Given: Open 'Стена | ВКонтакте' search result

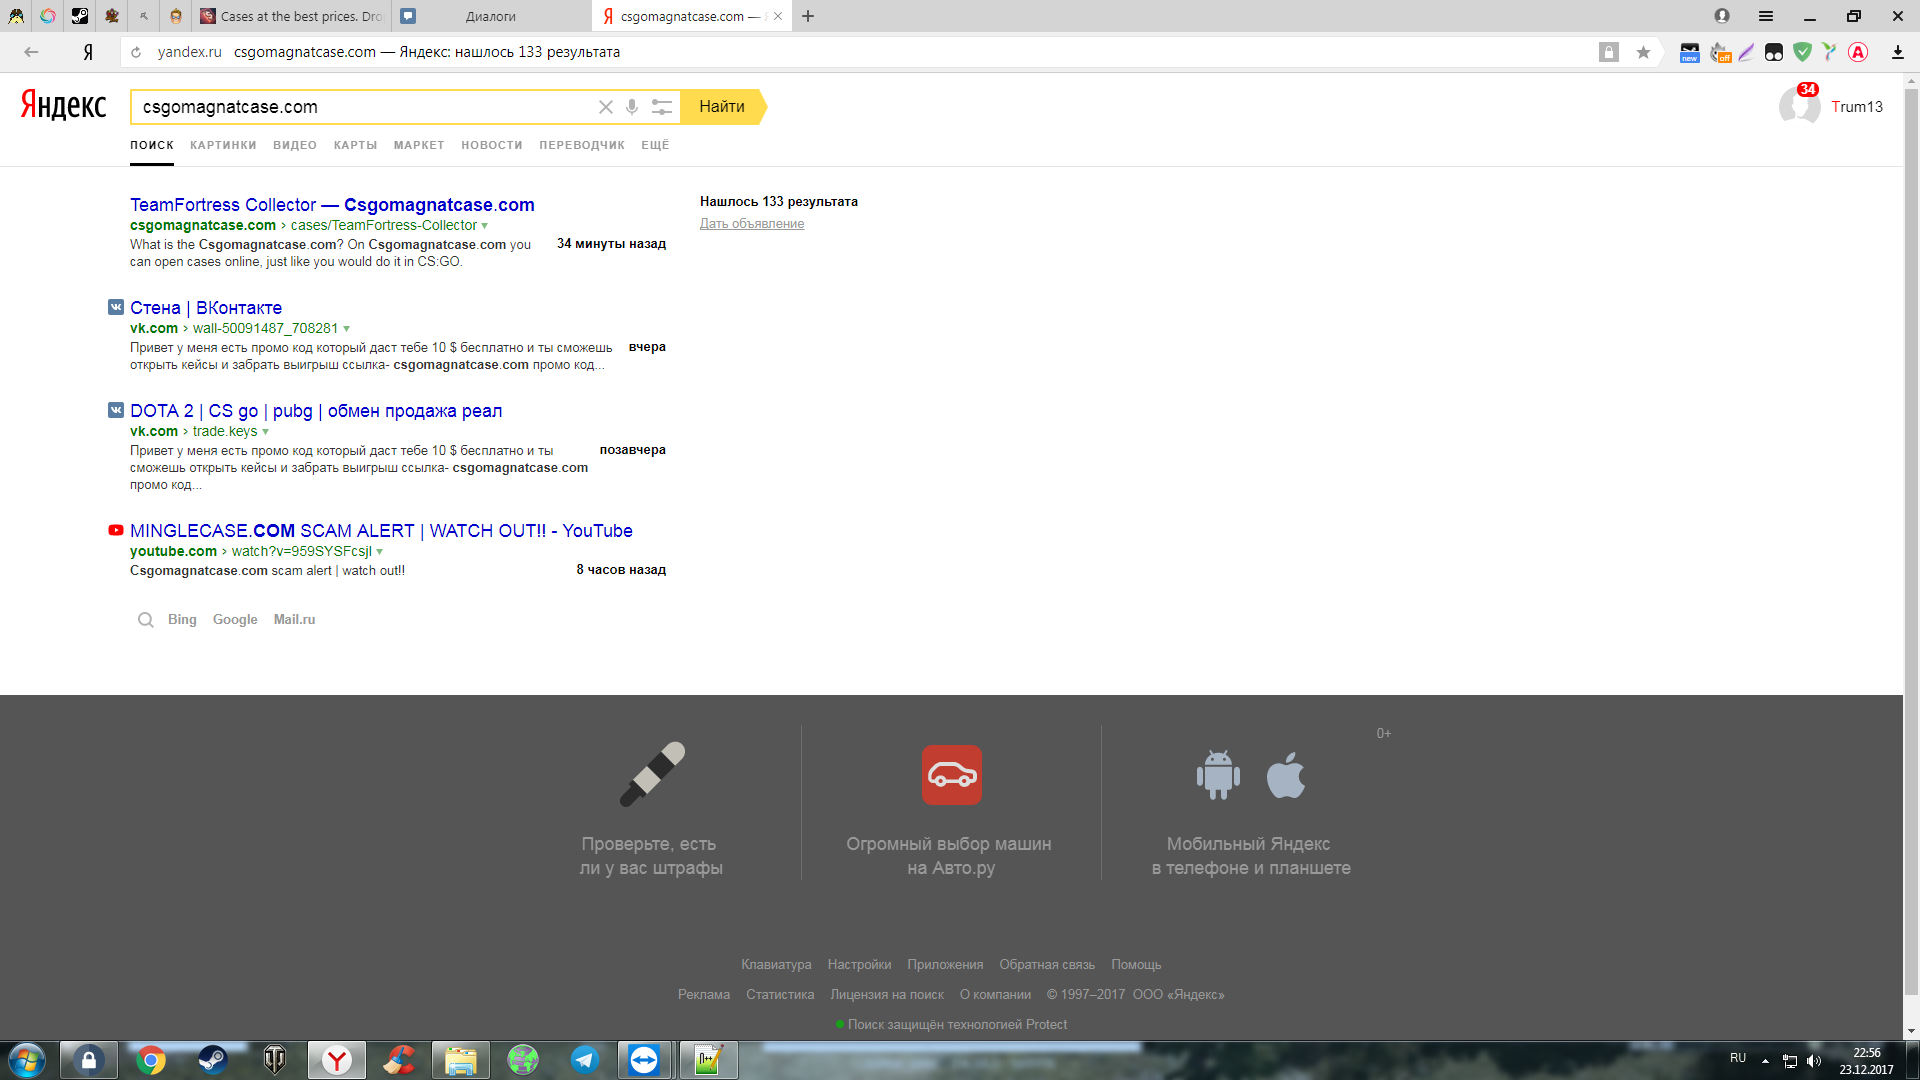Looking at the screenshot, I should pos(206,308).
